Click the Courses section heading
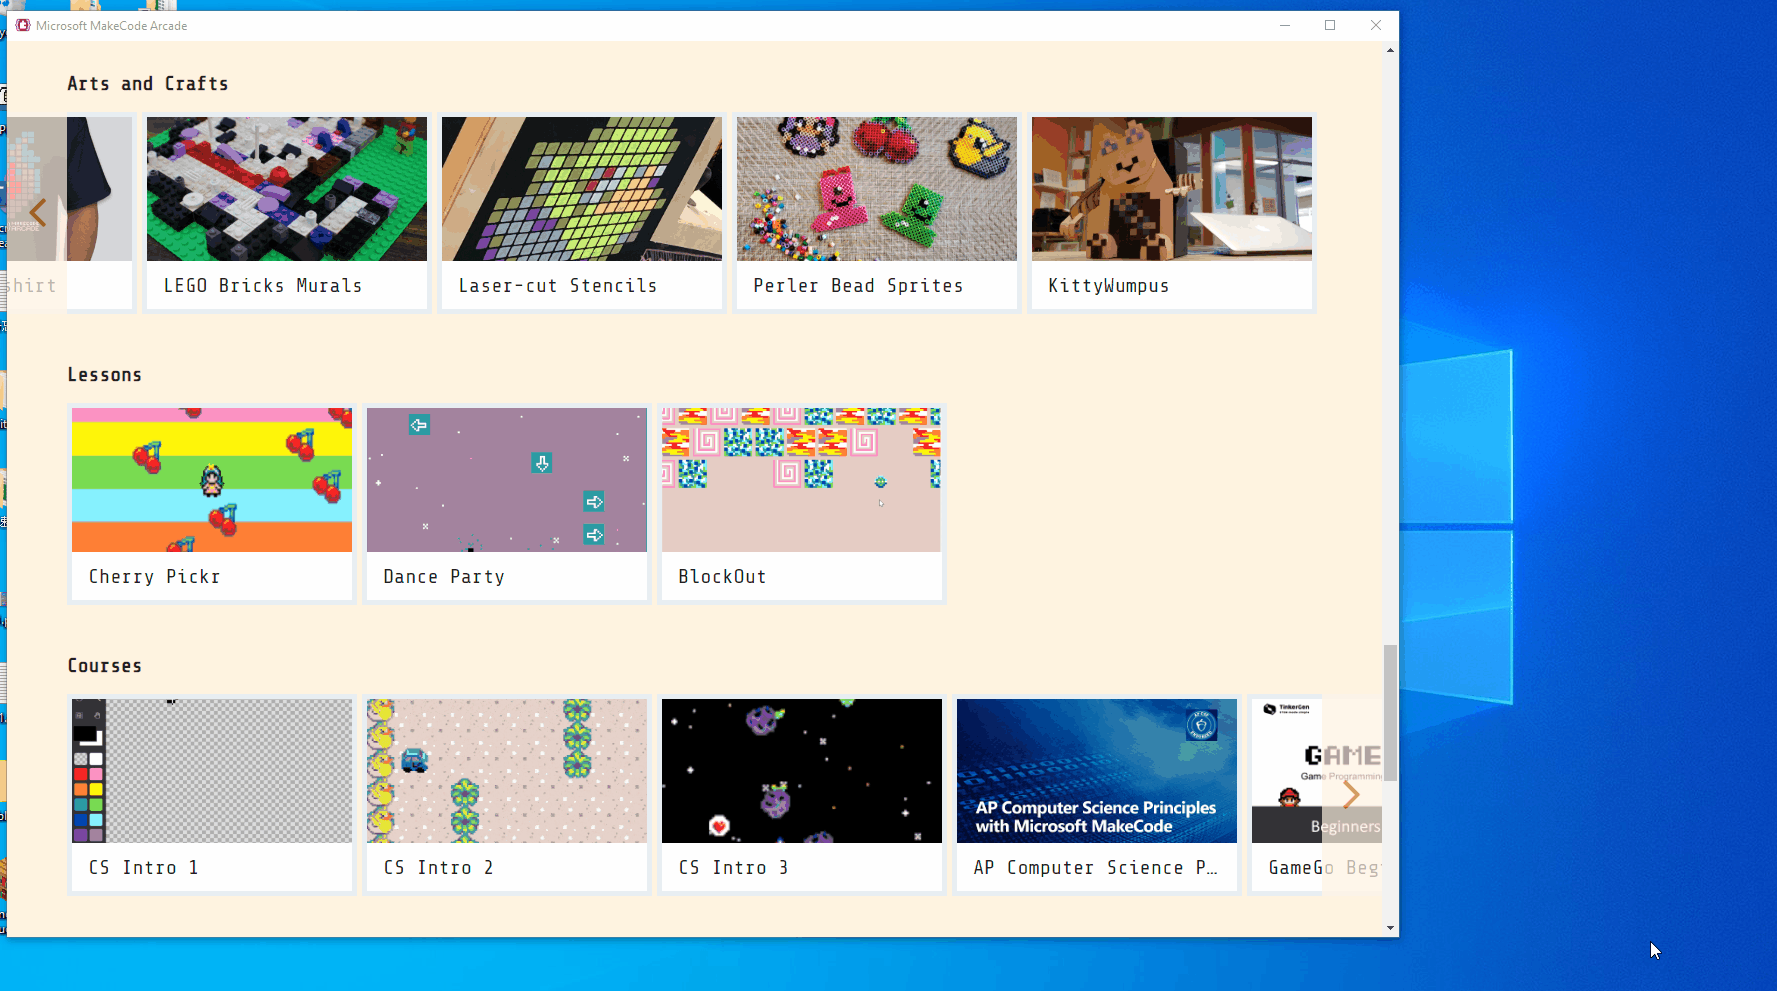 [x=105, y=666]
